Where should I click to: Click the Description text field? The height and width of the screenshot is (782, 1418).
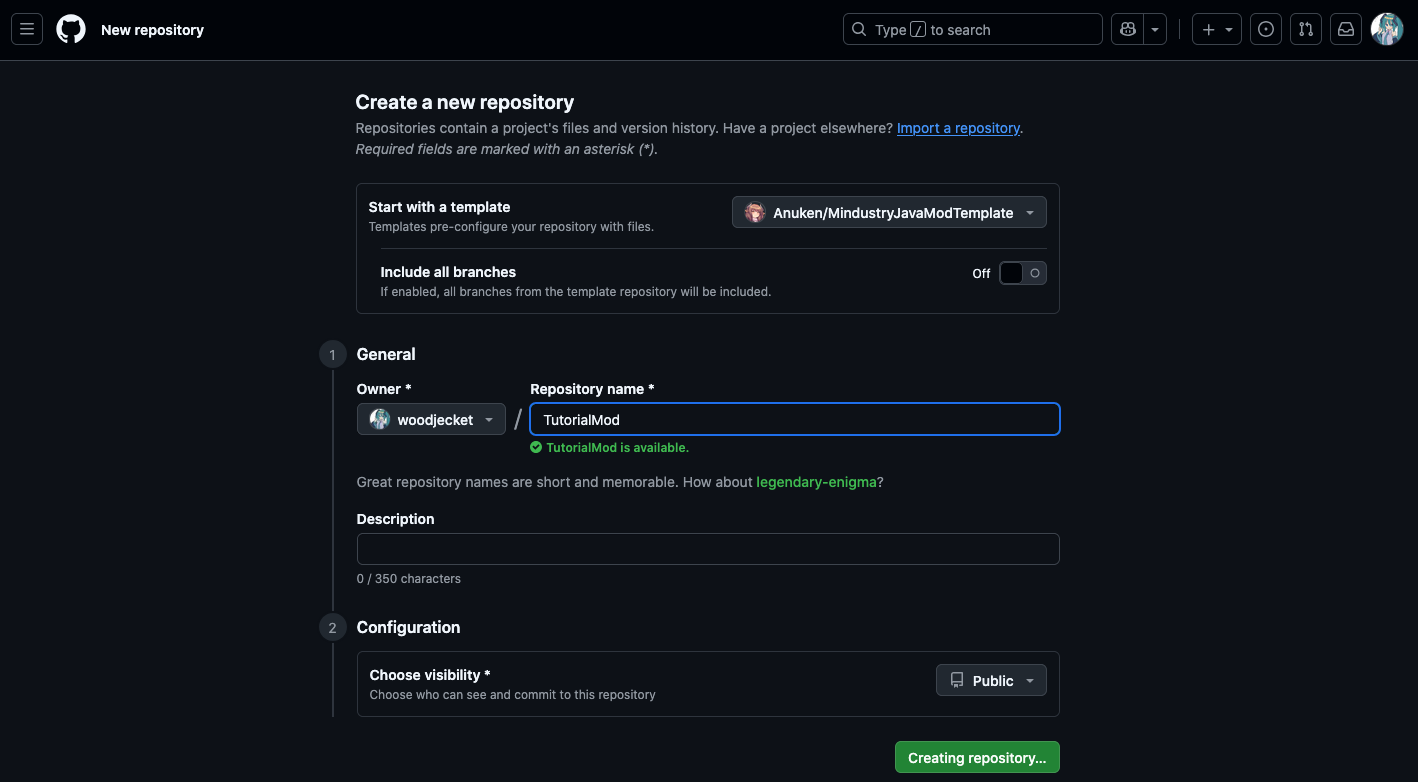[x=707, y=548]
